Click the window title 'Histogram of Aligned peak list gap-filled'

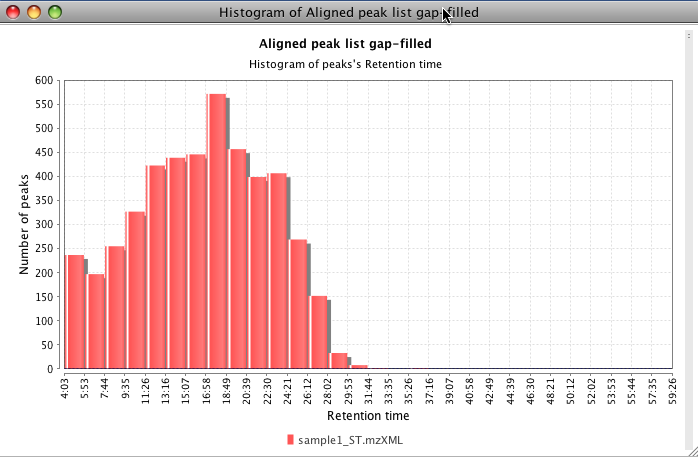click(349, 12)
